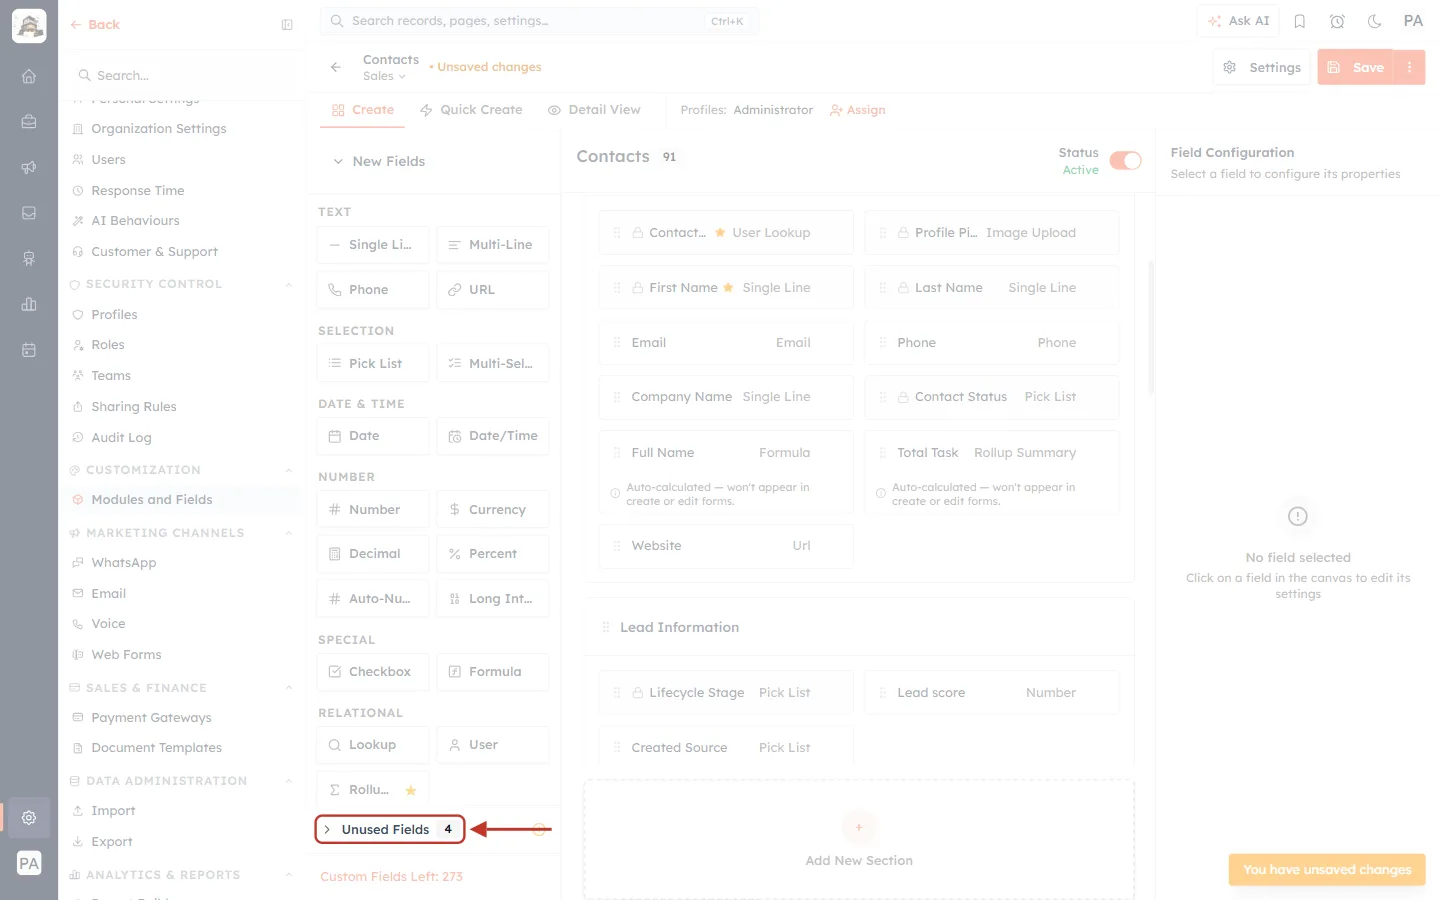Image resolution: width=1440 pixels, height=900 pixels.
Task: Collapse the Sales & Finance group
Action: coord(288,688)
